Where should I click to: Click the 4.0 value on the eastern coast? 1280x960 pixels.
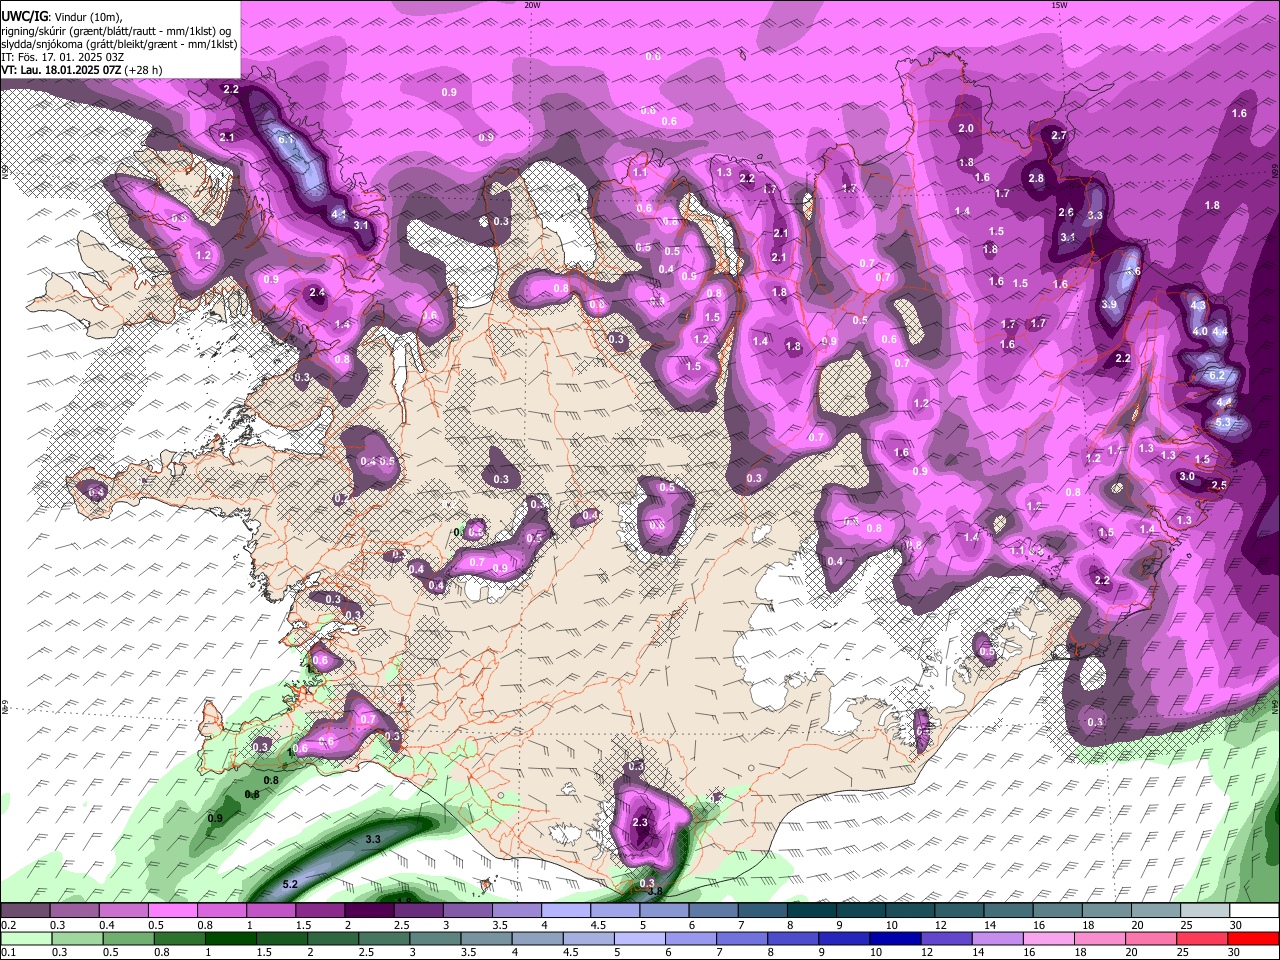(1201, 331)
